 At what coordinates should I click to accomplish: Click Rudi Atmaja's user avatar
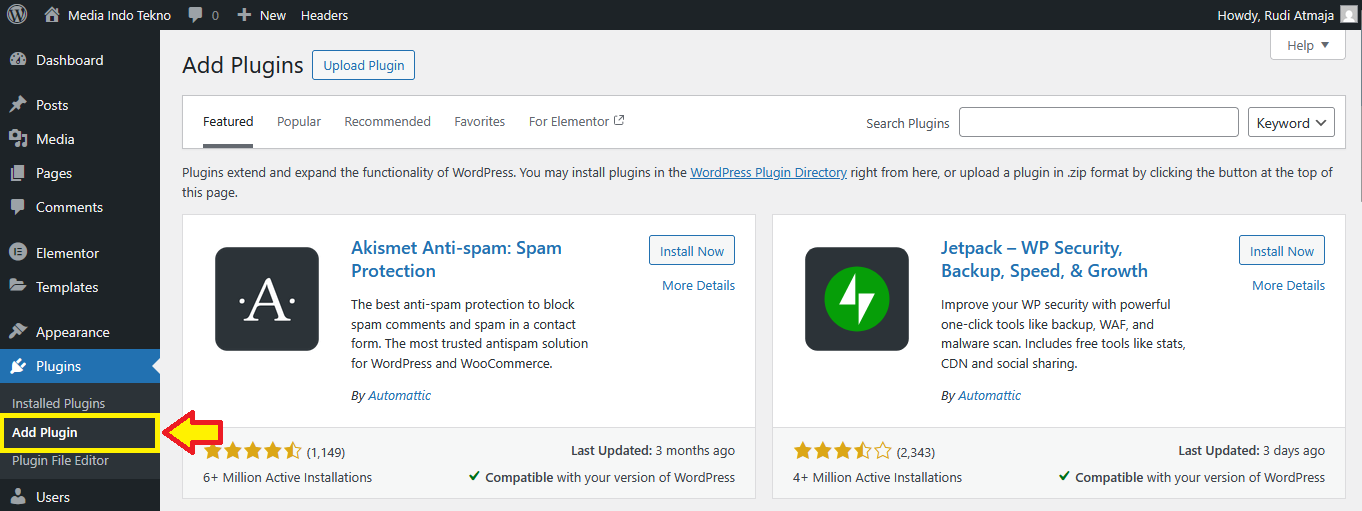point(1349,15)
